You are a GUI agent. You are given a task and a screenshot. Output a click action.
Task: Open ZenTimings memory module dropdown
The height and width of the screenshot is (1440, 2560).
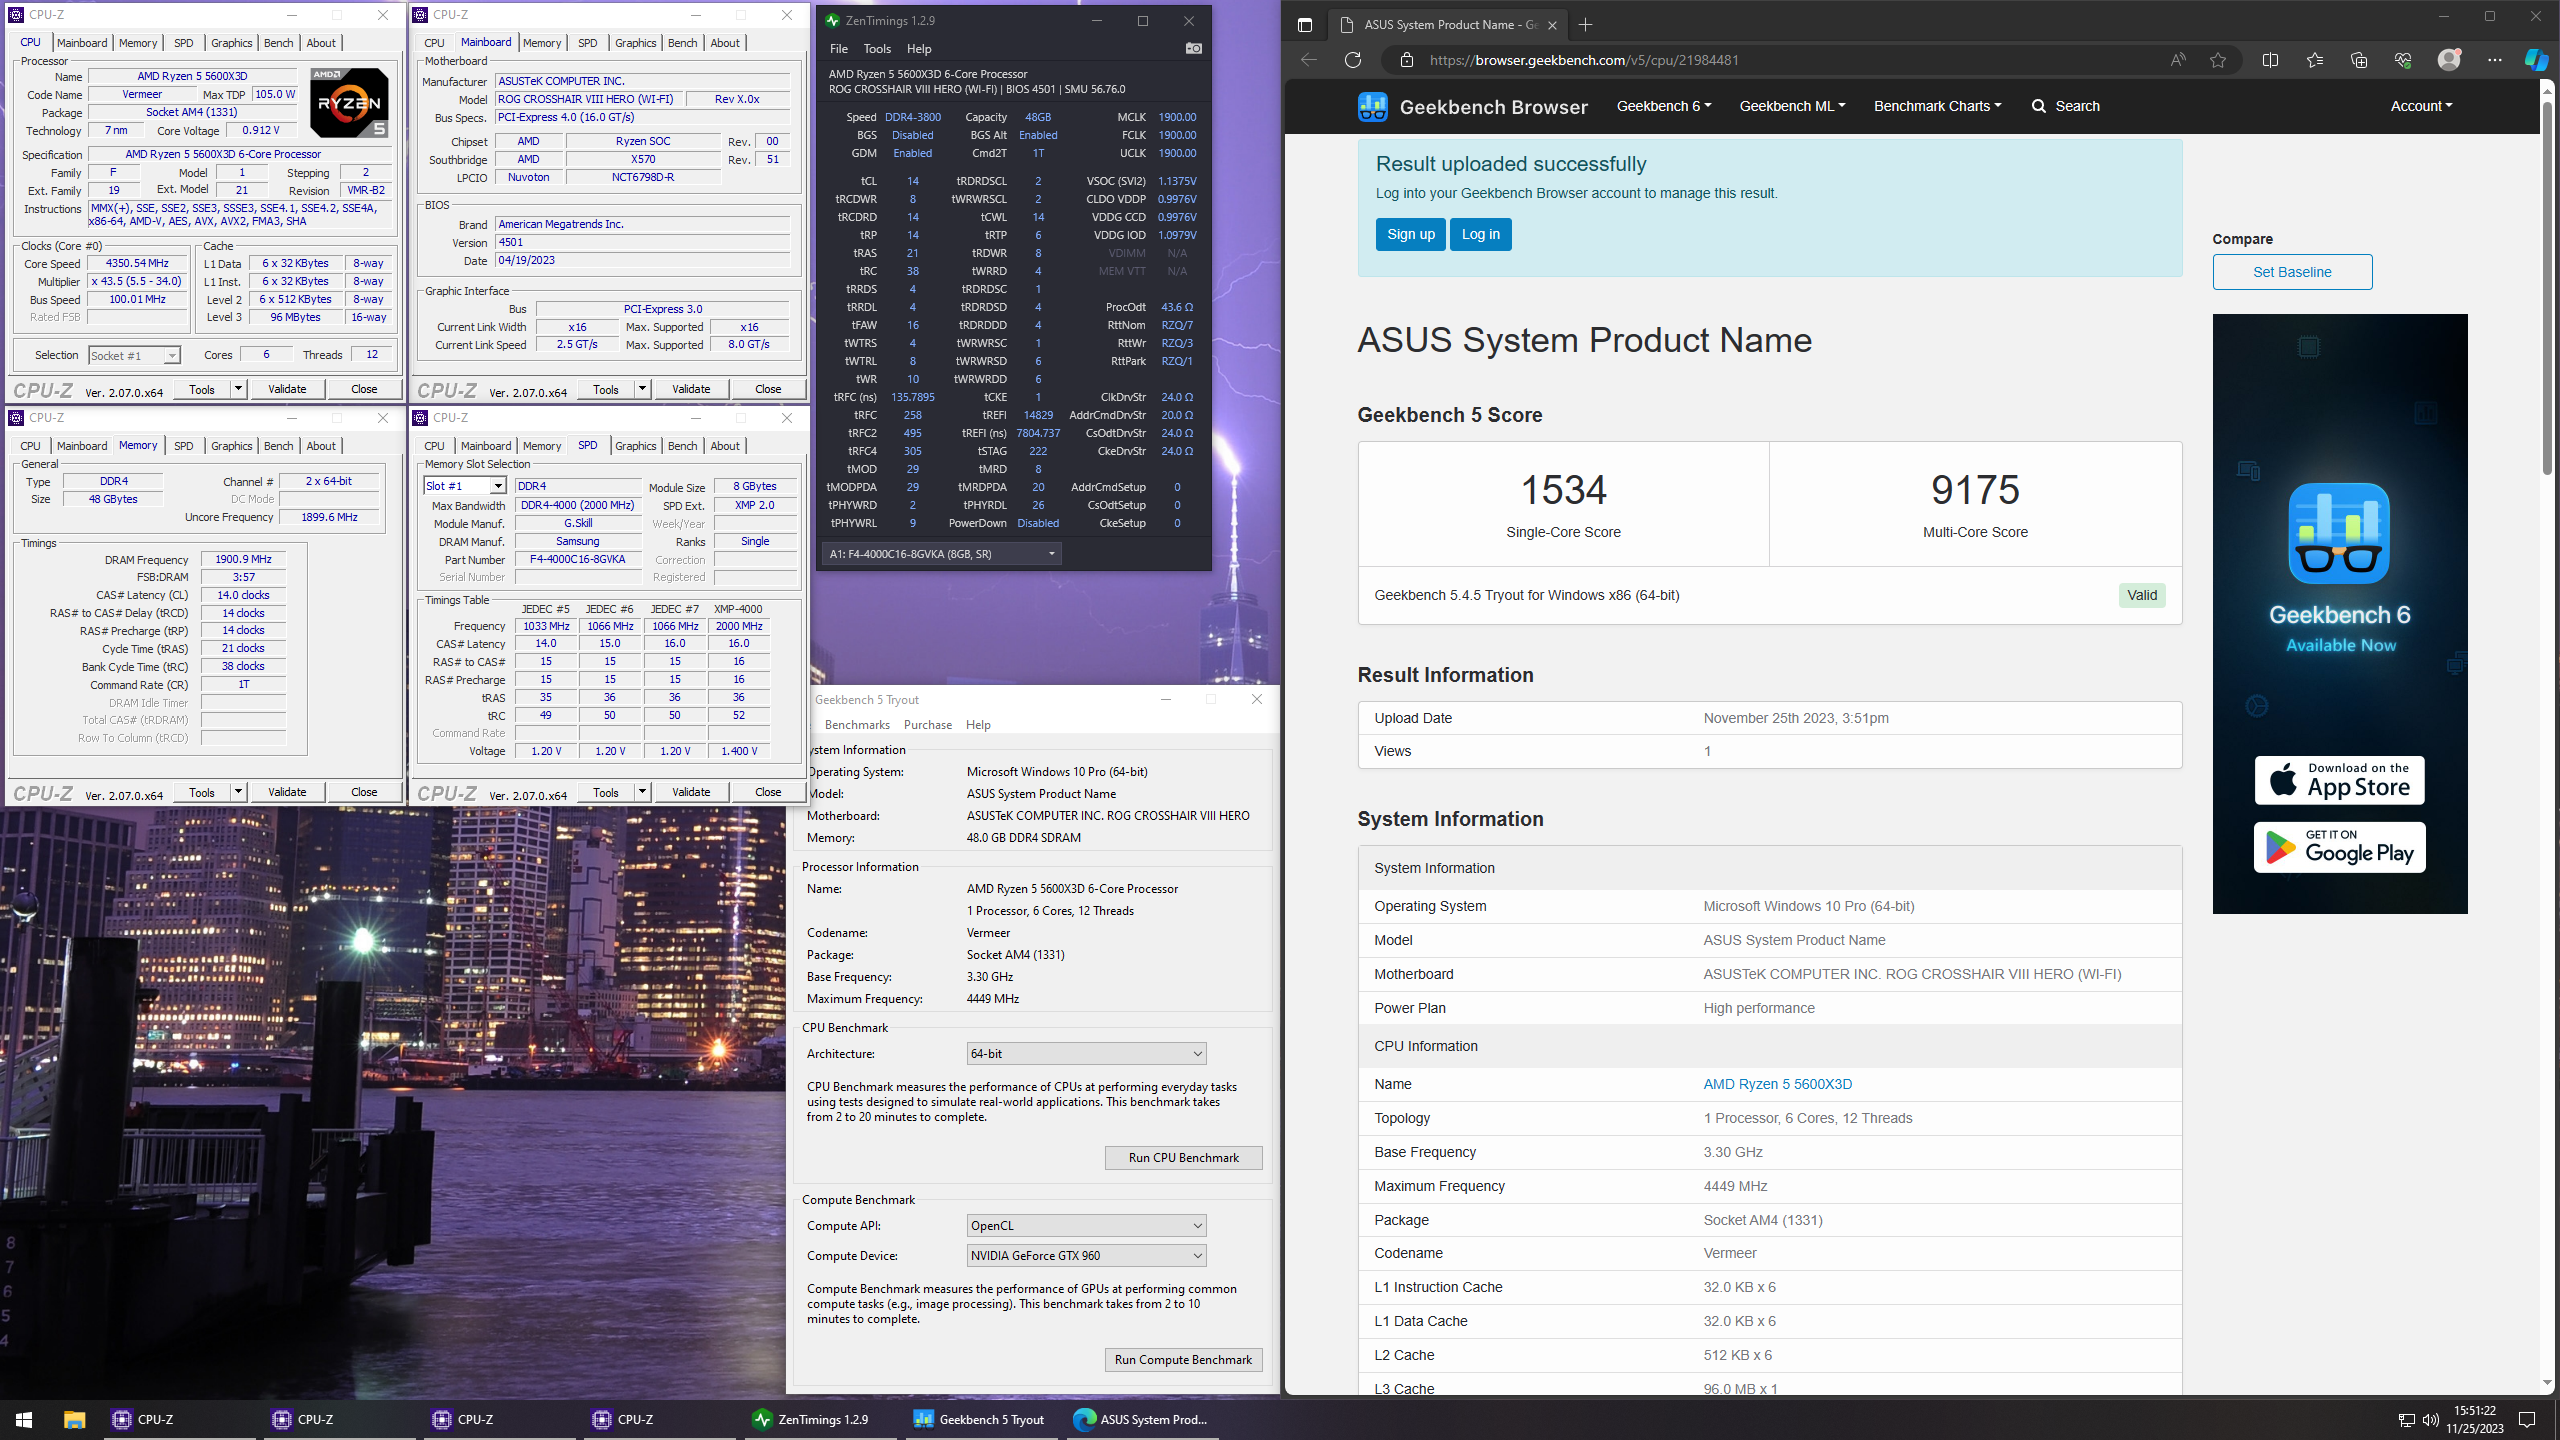[x=941, y=554]
